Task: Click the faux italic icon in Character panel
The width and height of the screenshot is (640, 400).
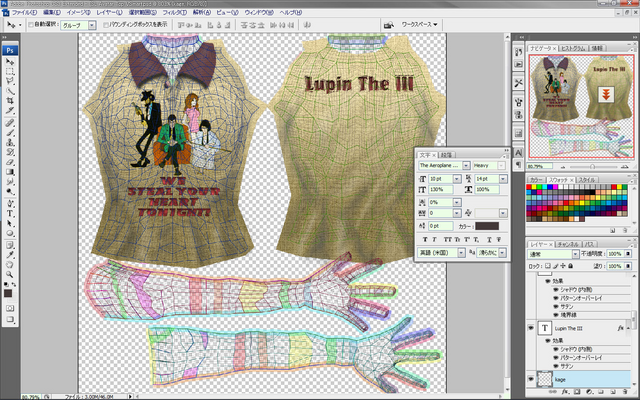Action: tap(434, 240)
